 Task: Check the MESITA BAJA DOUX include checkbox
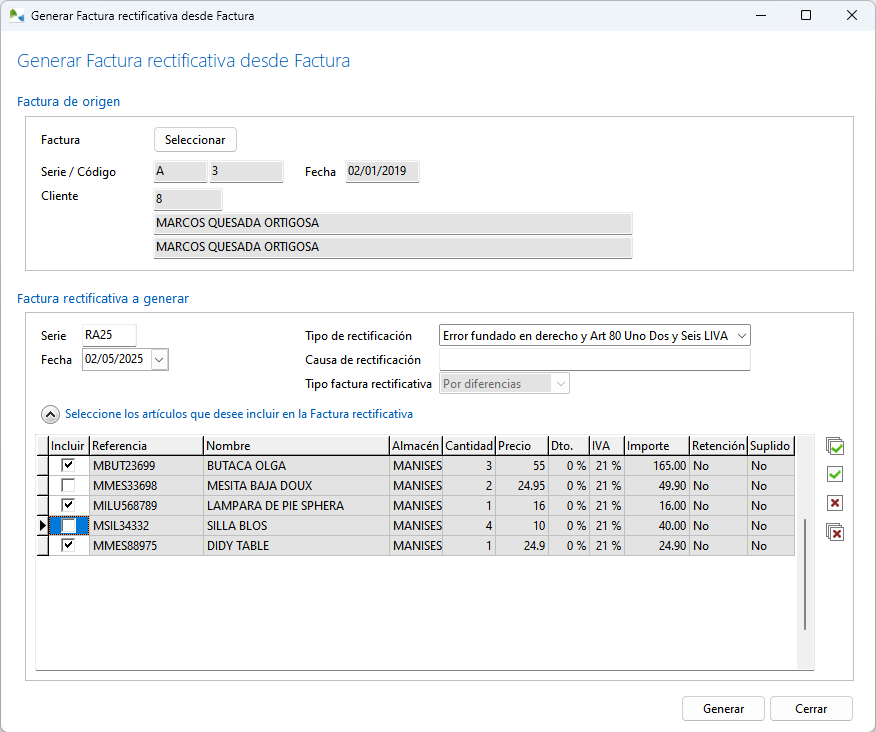point(68,486)
